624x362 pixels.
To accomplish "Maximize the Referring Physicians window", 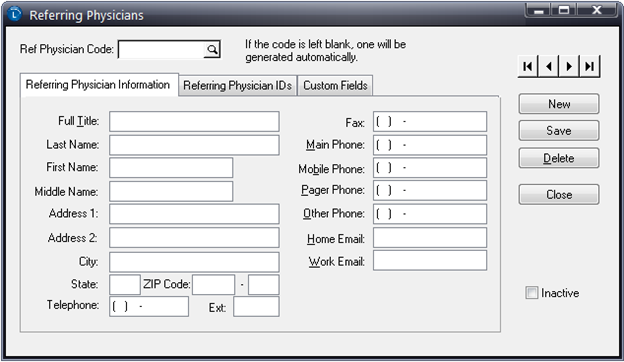I will click(x=564, y=10).
